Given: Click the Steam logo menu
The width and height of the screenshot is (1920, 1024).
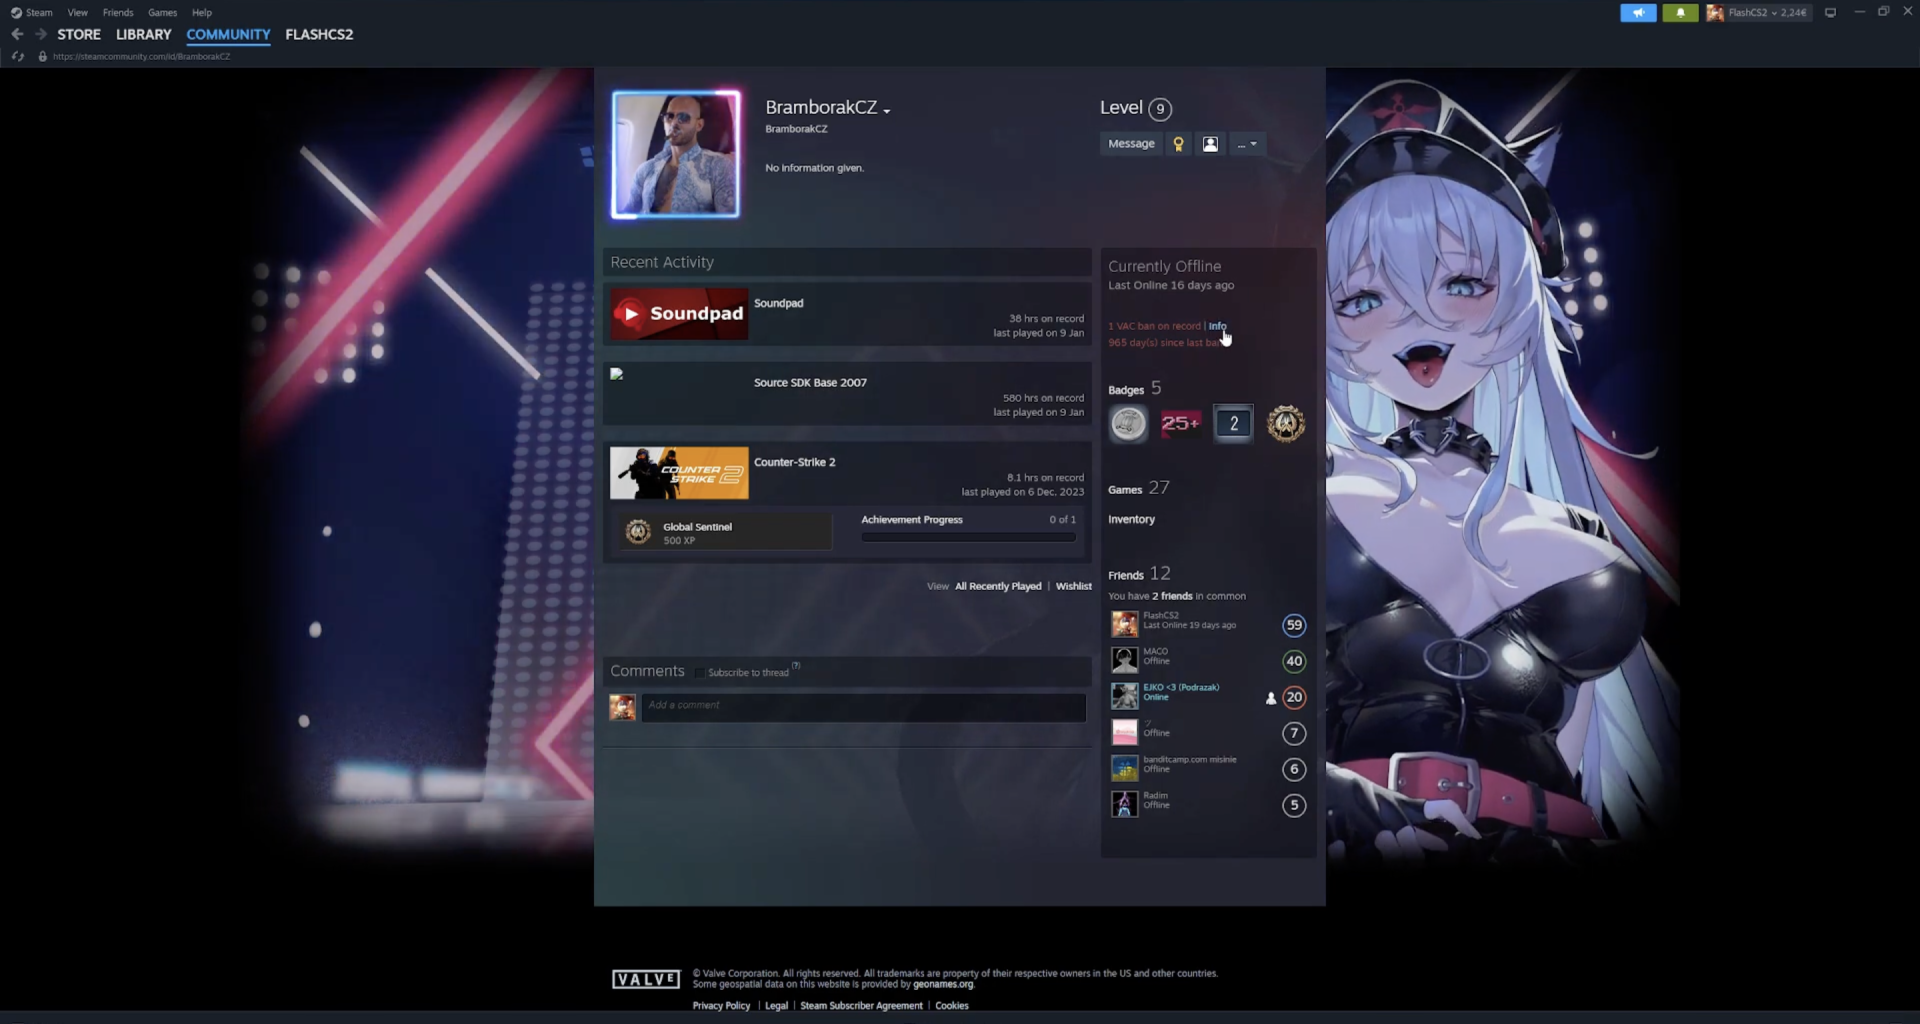Looking at the screenshot, I should pos(16,13).
